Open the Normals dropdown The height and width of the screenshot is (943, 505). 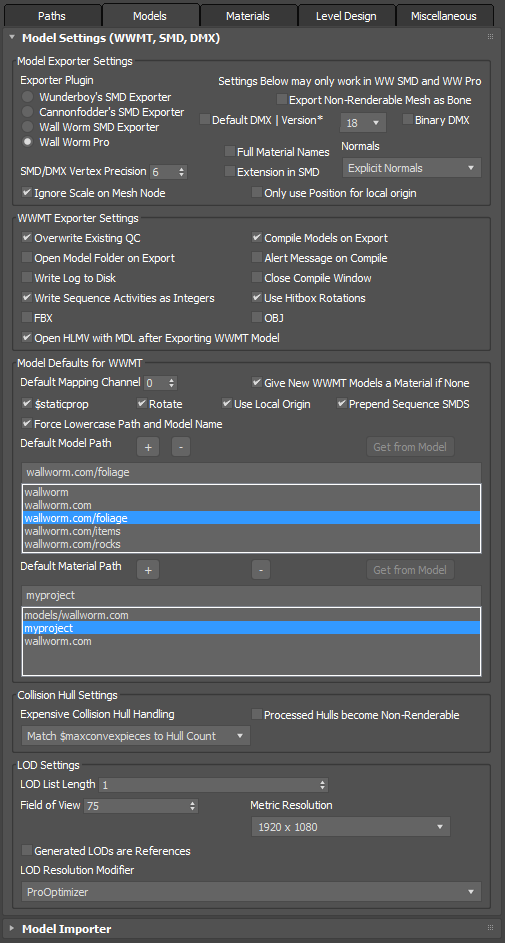point(412,168)
